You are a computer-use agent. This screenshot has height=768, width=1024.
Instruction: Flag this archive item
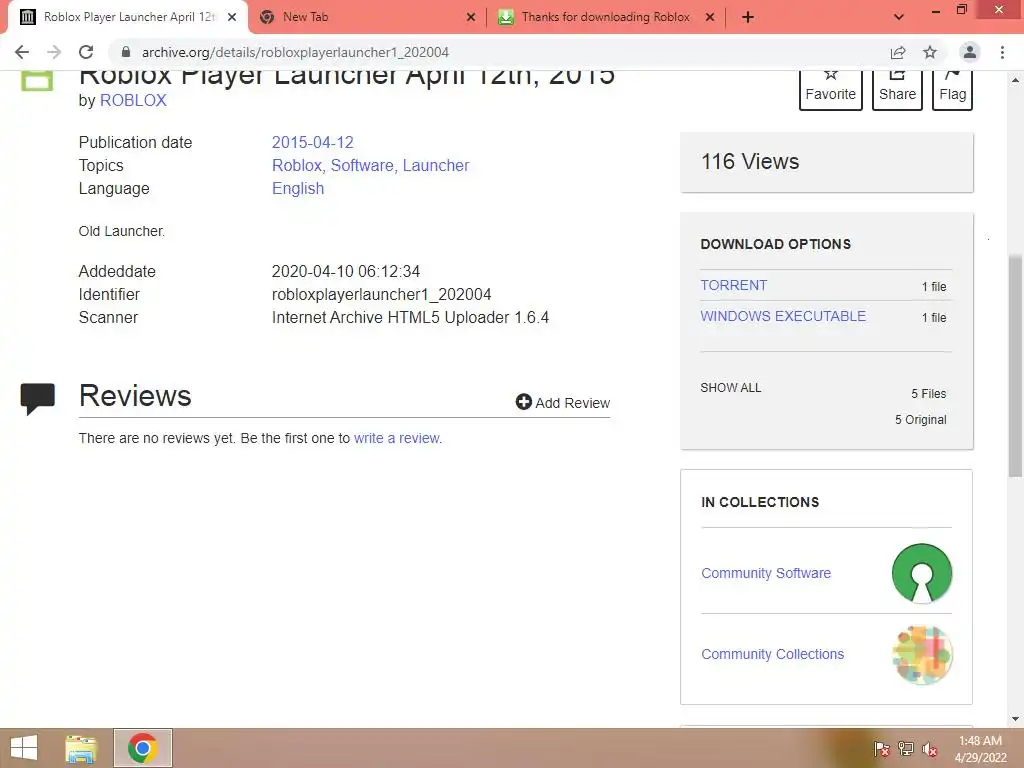coord(952,90)
